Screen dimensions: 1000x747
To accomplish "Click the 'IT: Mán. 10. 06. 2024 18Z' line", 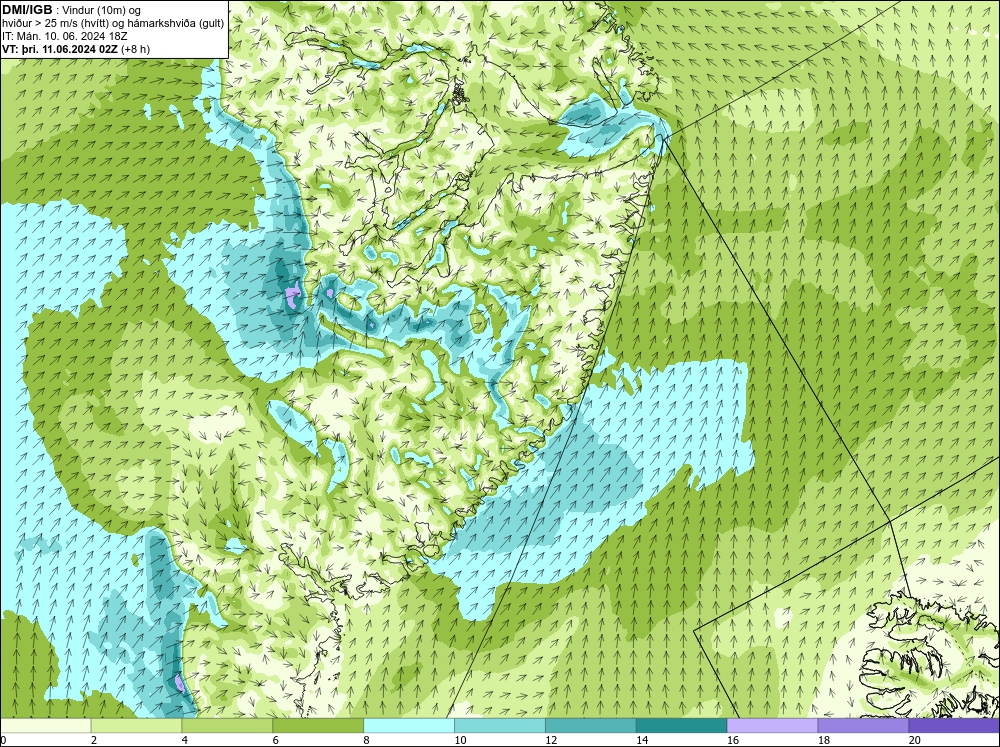I will (x=64, y=36).
